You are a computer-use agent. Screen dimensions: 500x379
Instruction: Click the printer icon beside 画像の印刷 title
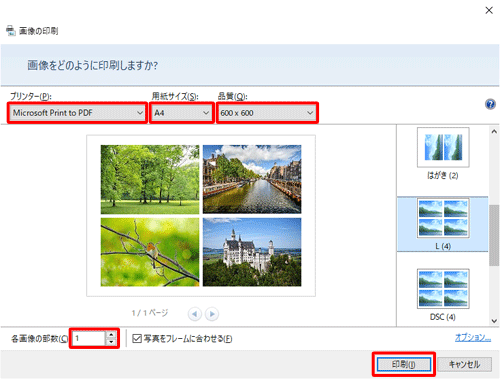[11, 31]
